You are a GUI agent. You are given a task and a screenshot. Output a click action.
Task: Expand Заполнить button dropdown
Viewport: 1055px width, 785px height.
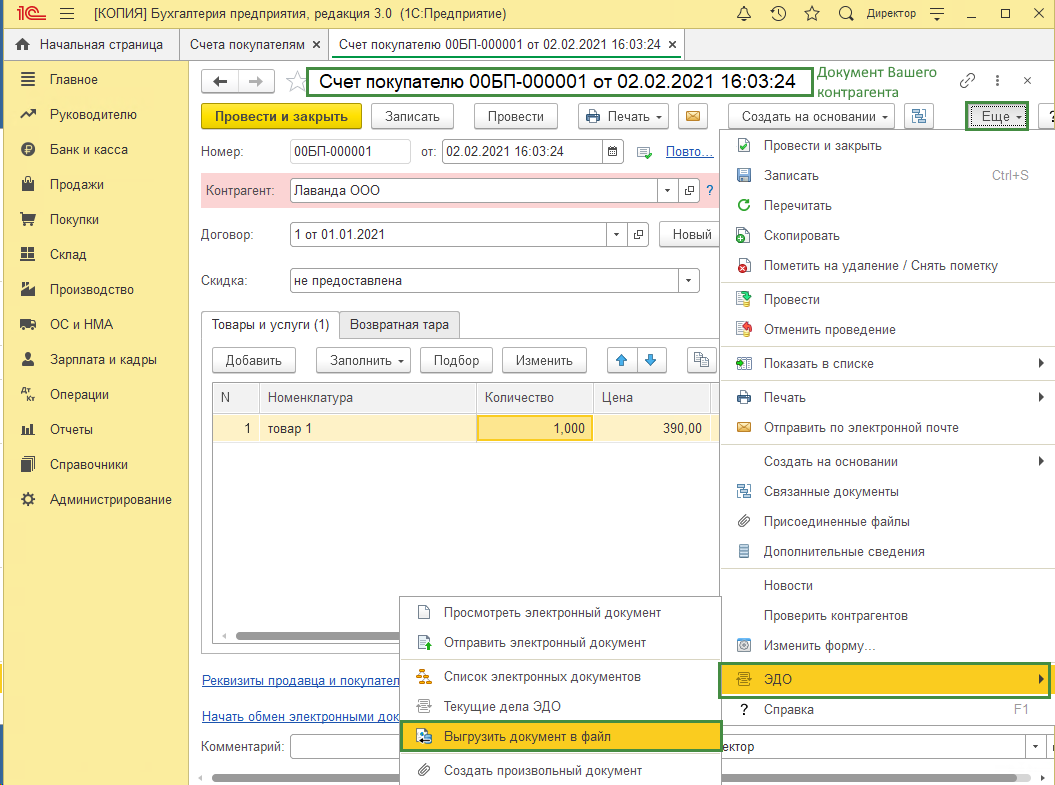pos(363,361)
